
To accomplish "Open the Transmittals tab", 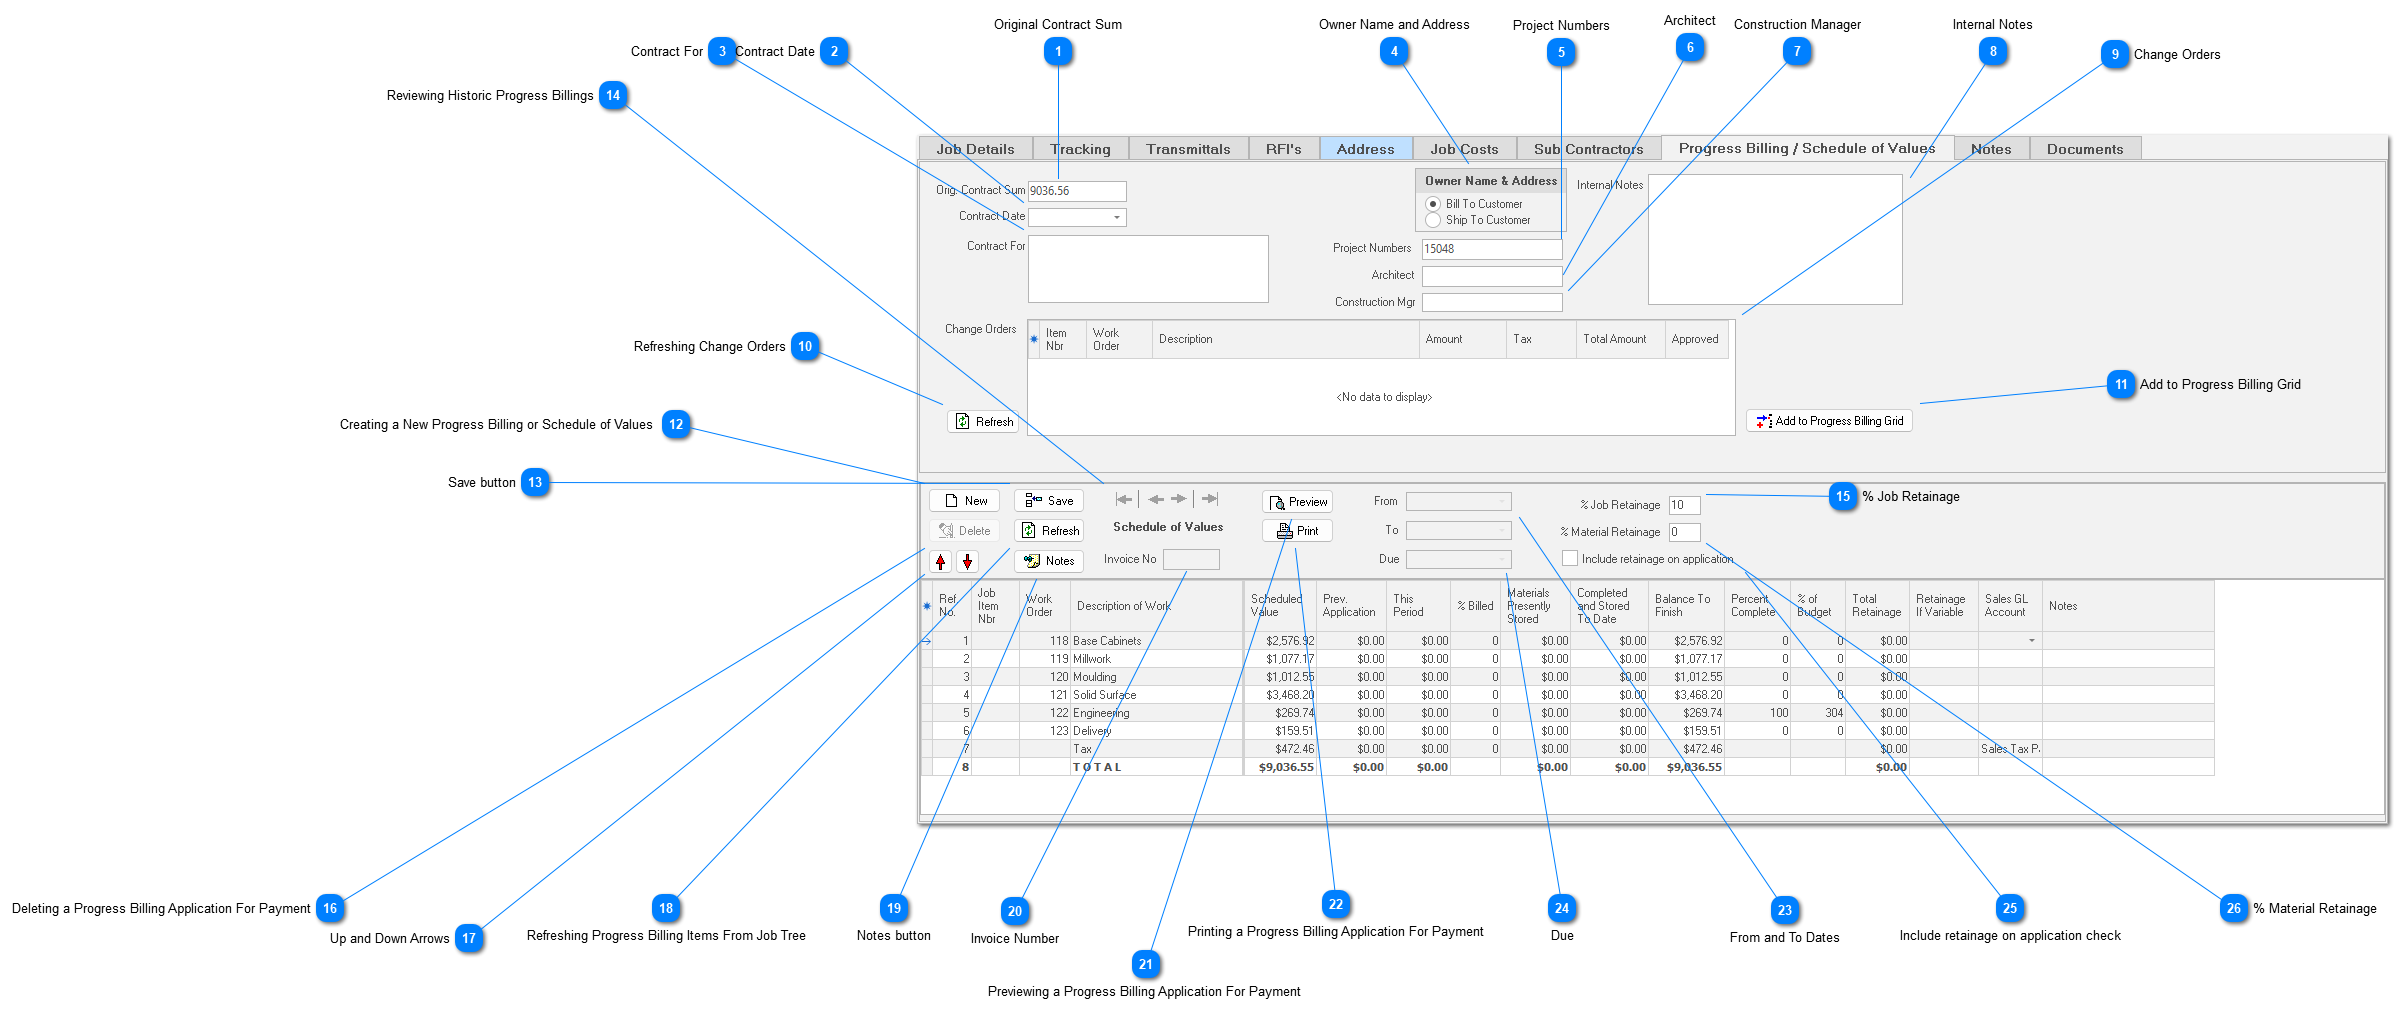I will (1189, 148).
